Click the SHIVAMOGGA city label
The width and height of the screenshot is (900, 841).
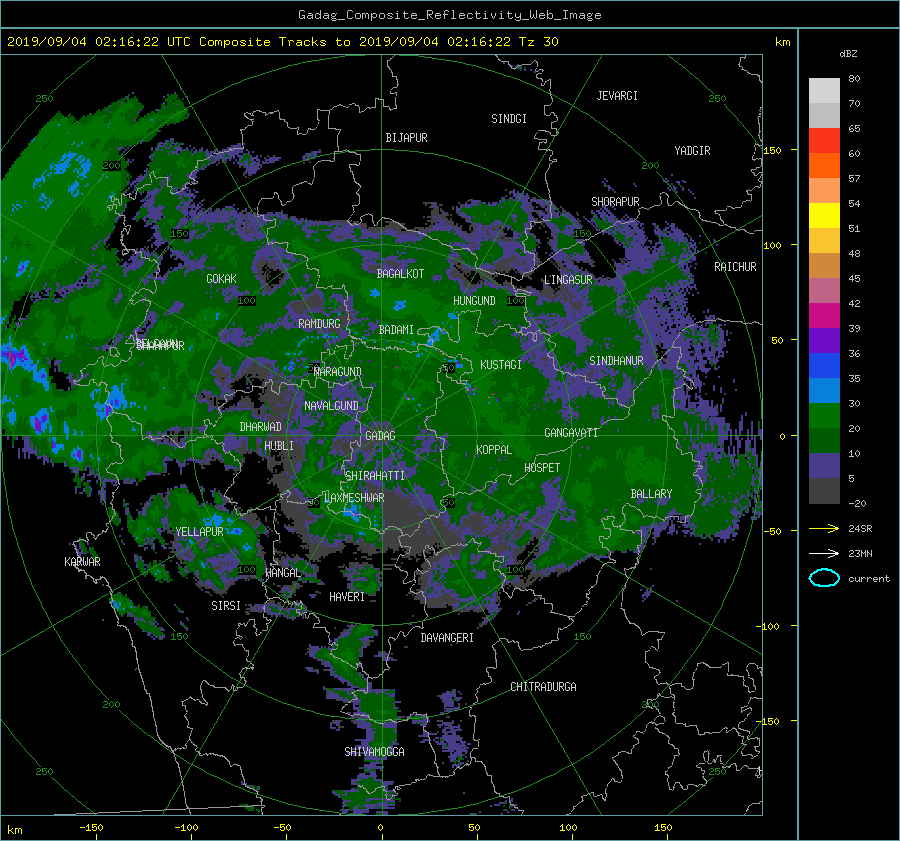pyautogui.click(x=374, y=751)
